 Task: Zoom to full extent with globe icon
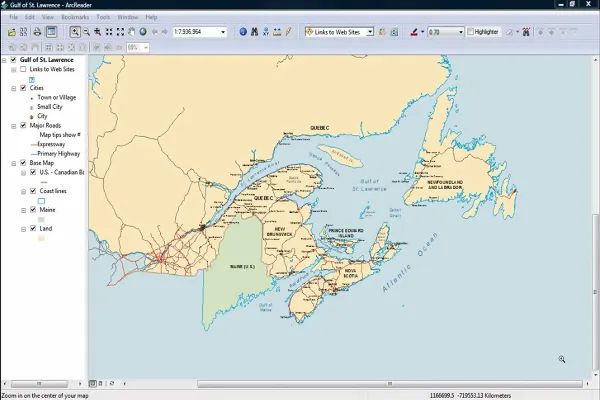(x=143, y=32)
